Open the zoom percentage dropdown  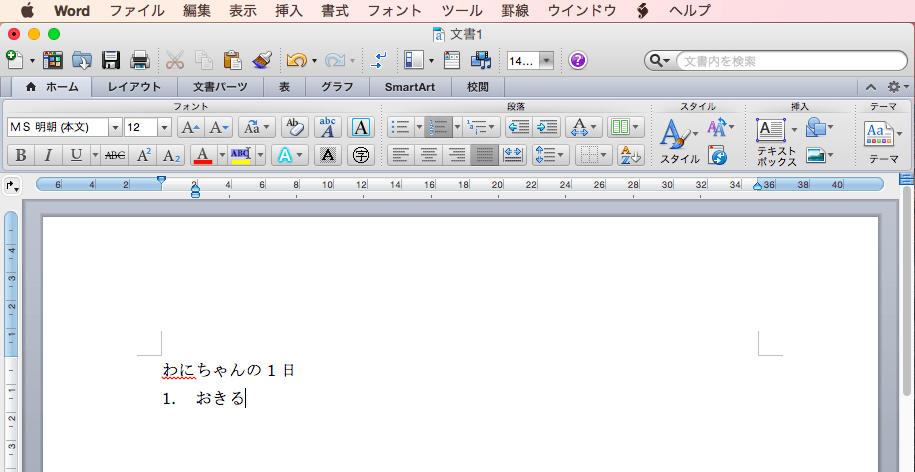tap(547, 60)
